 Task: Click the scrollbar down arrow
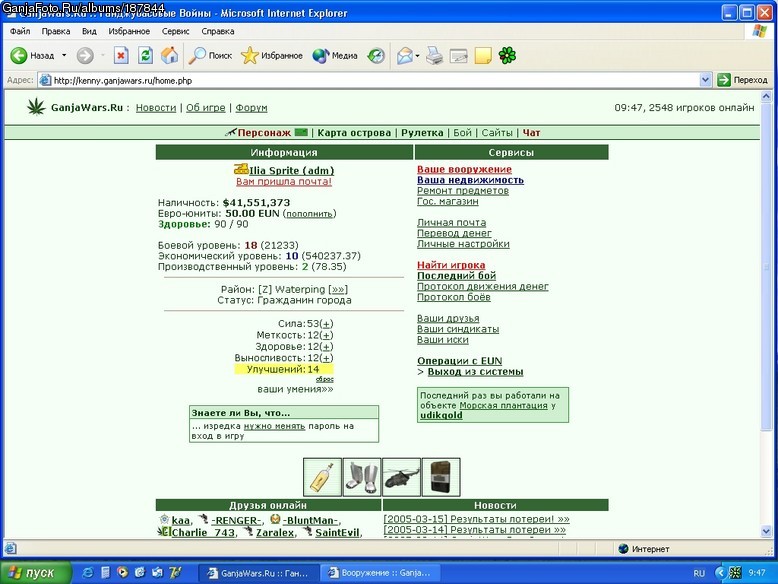coord(766,531)
